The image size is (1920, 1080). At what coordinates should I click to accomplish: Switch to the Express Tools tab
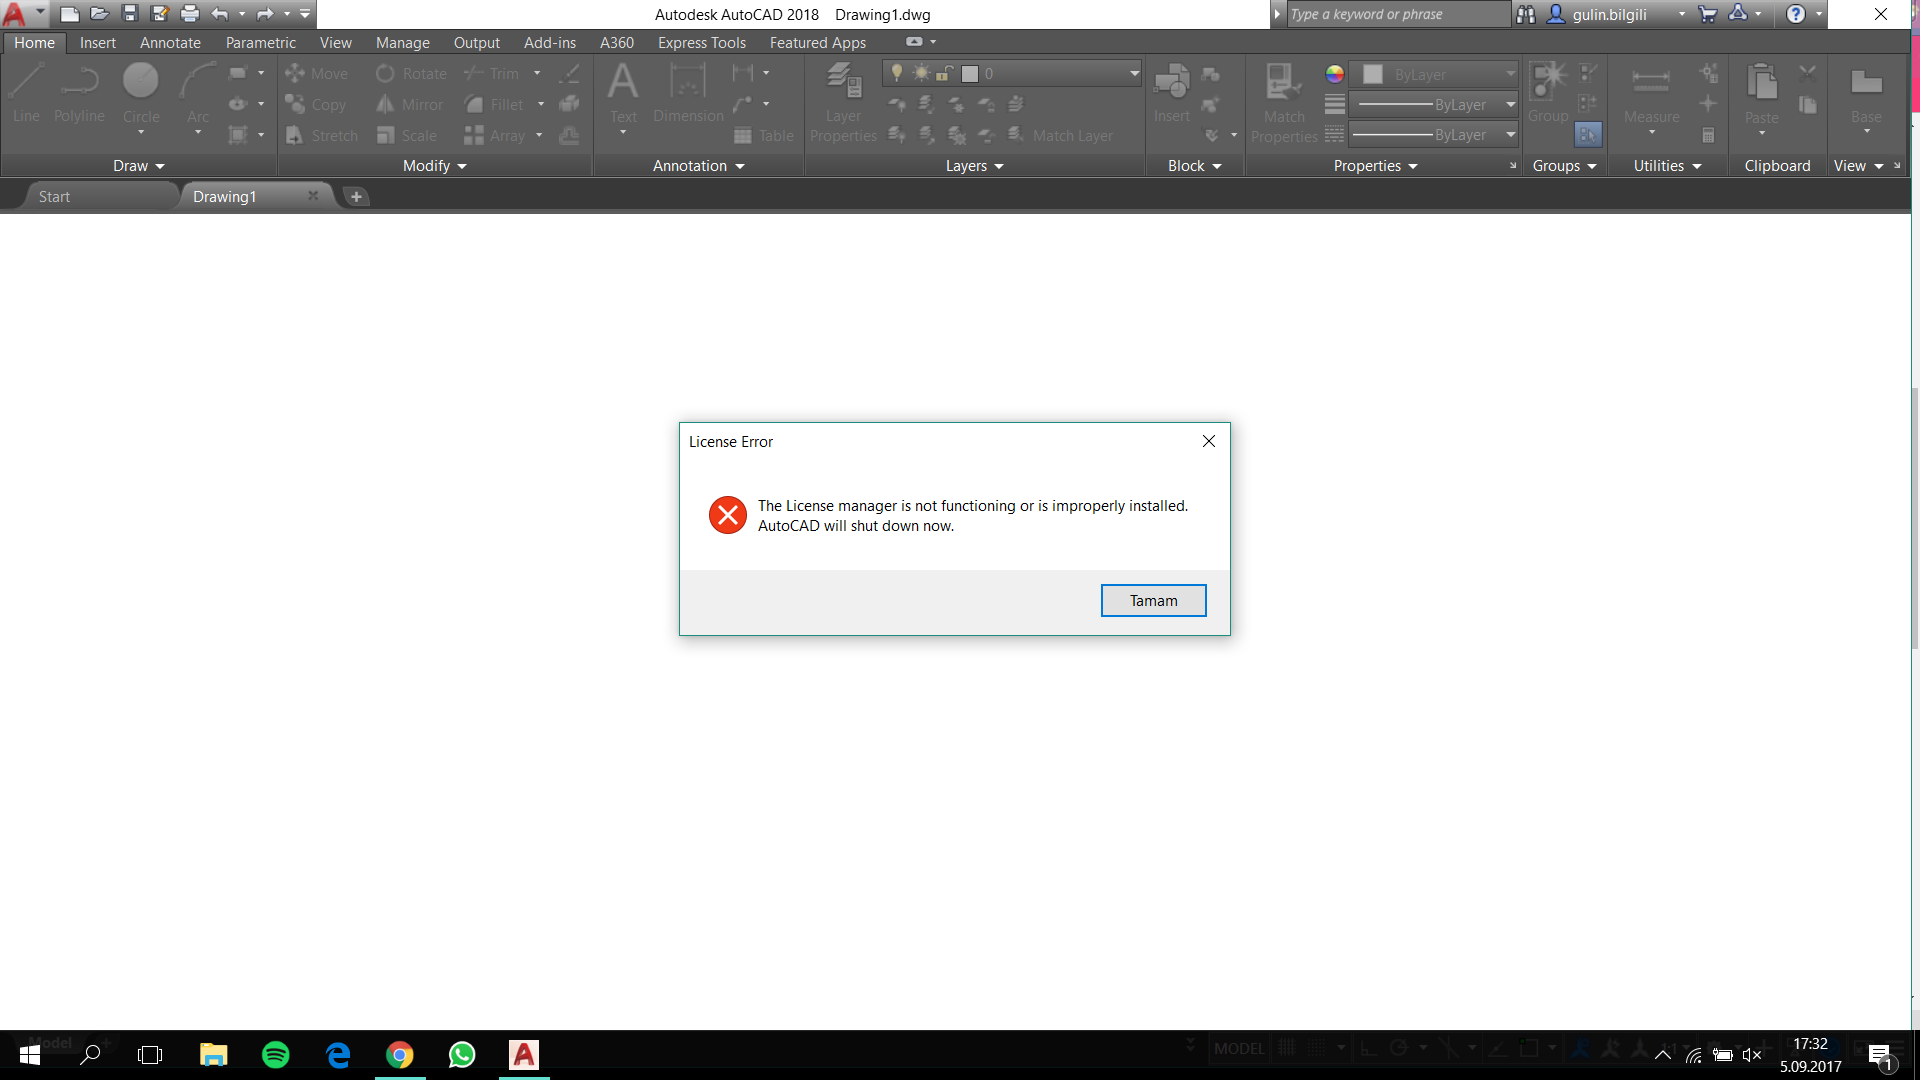click(702, 43)
